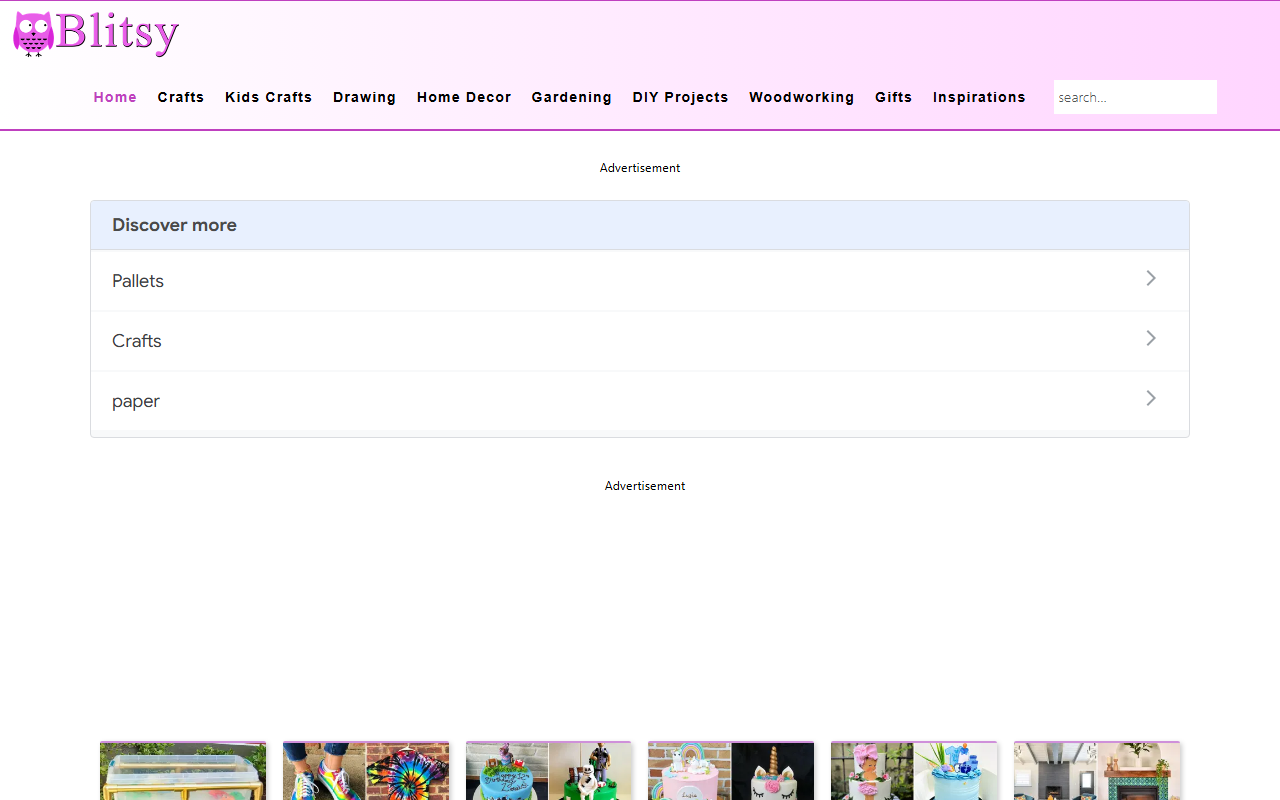Open the Home Decor category
The height and width of the screenshot is (800, 1280).
464,97
